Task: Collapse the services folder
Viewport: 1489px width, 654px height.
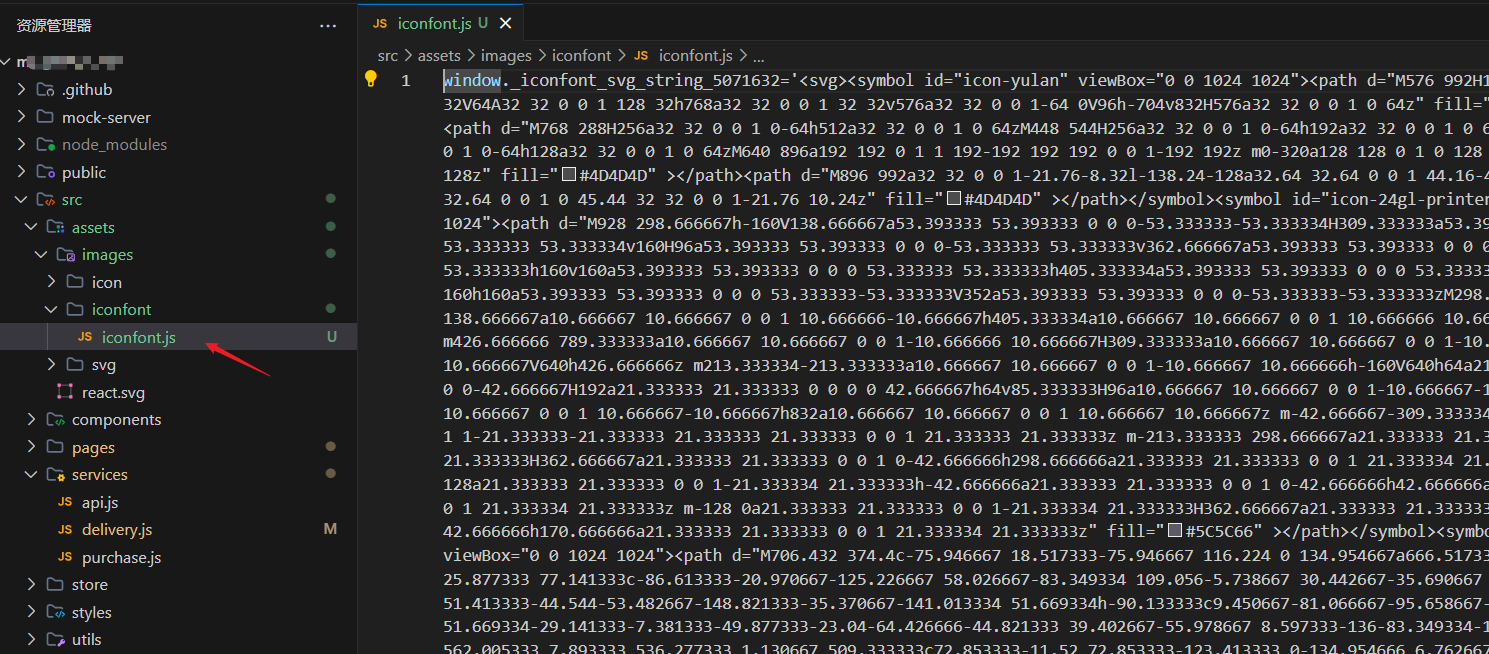Action: (x=32, y=475)
